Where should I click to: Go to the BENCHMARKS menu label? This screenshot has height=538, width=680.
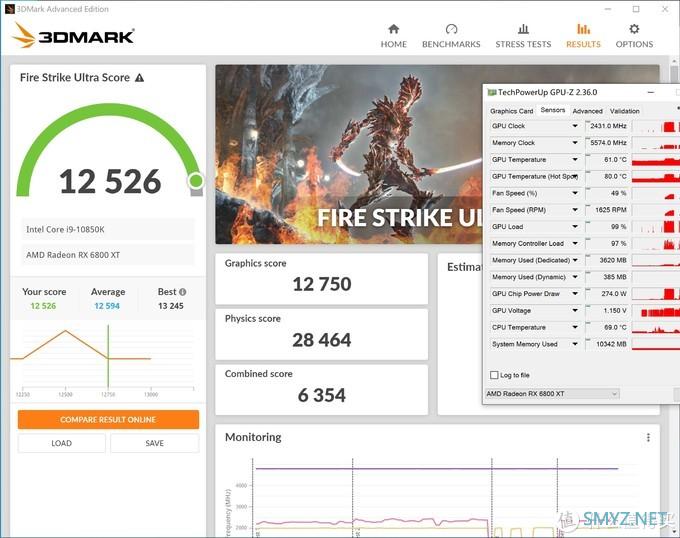(451, 44)
